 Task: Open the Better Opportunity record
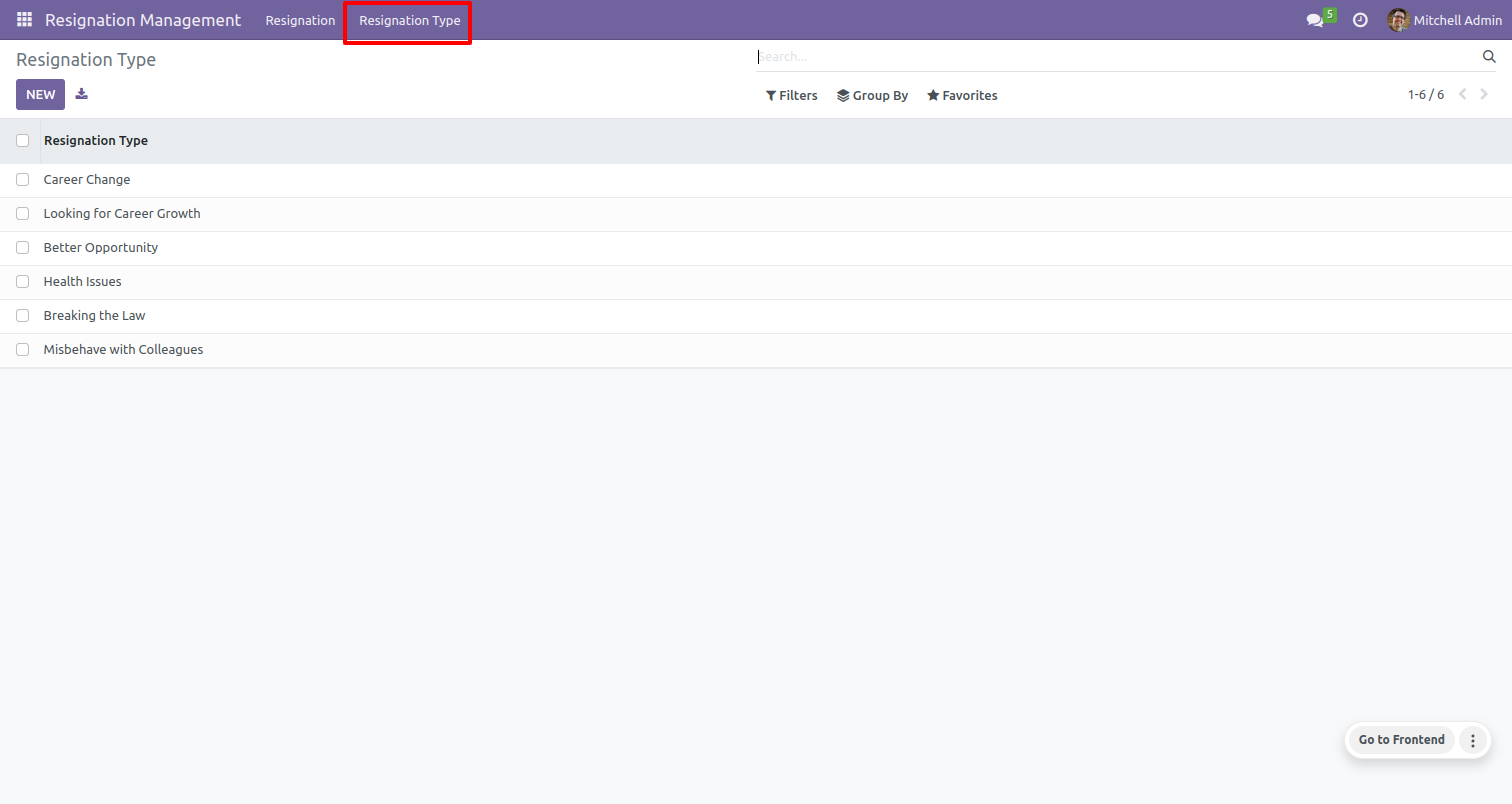click(101, 248)
